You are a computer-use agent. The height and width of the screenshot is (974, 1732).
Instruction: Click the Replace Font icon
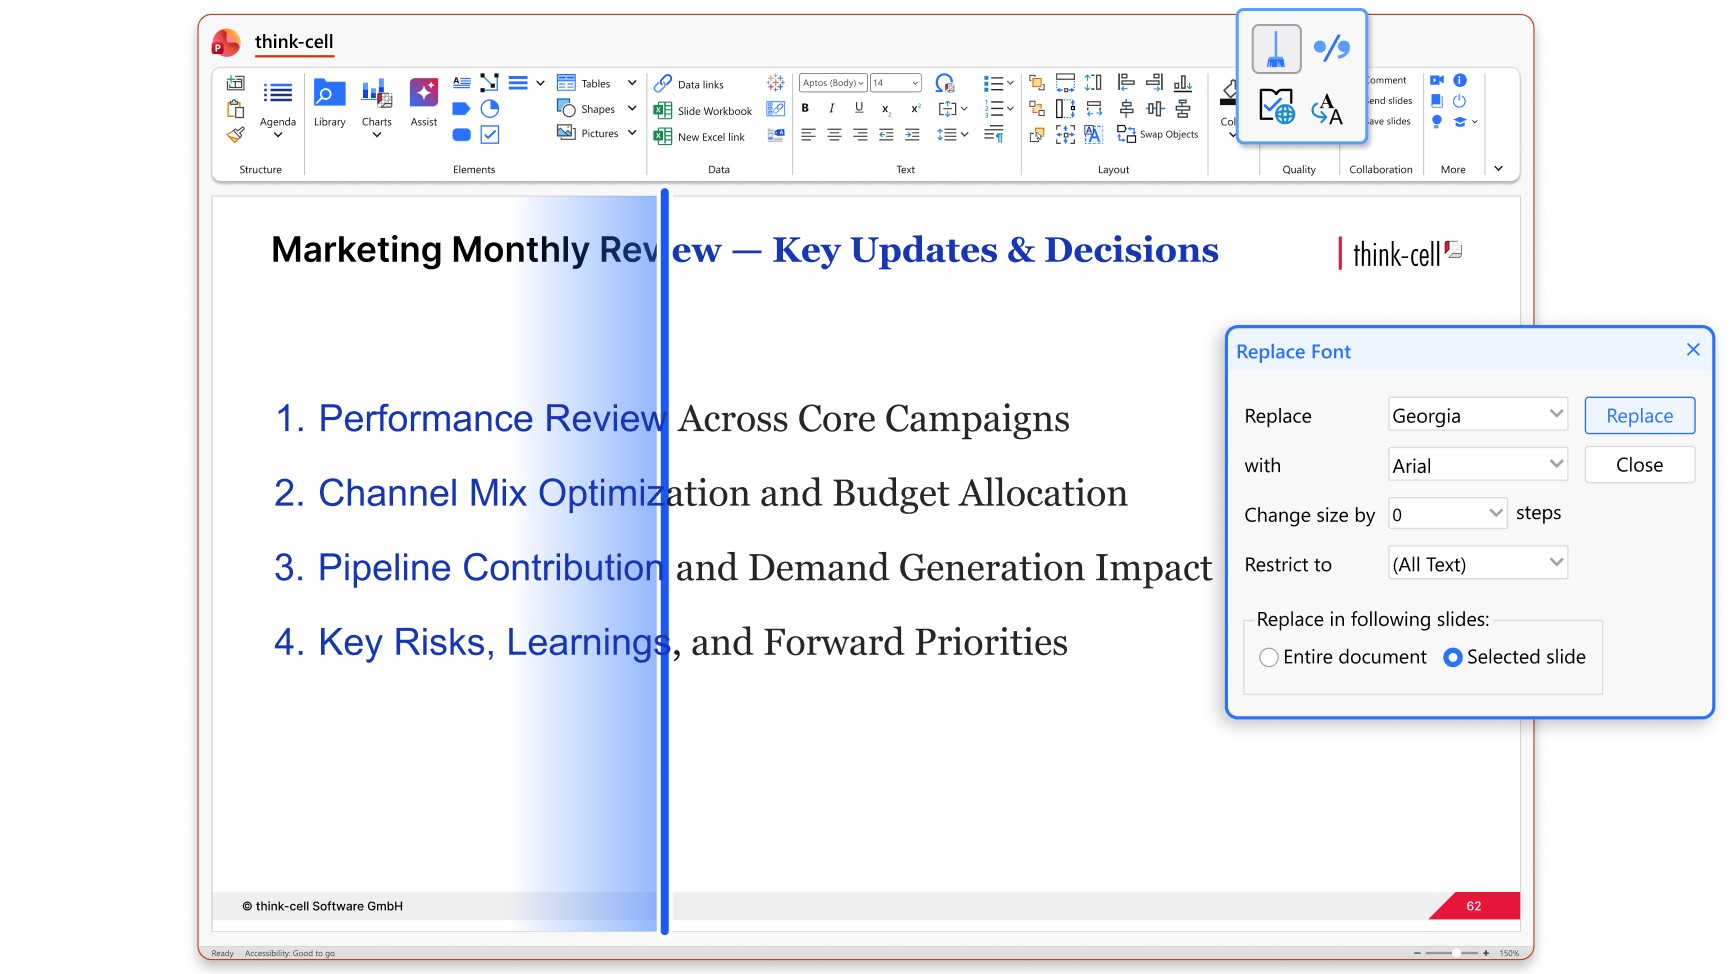1327,107
